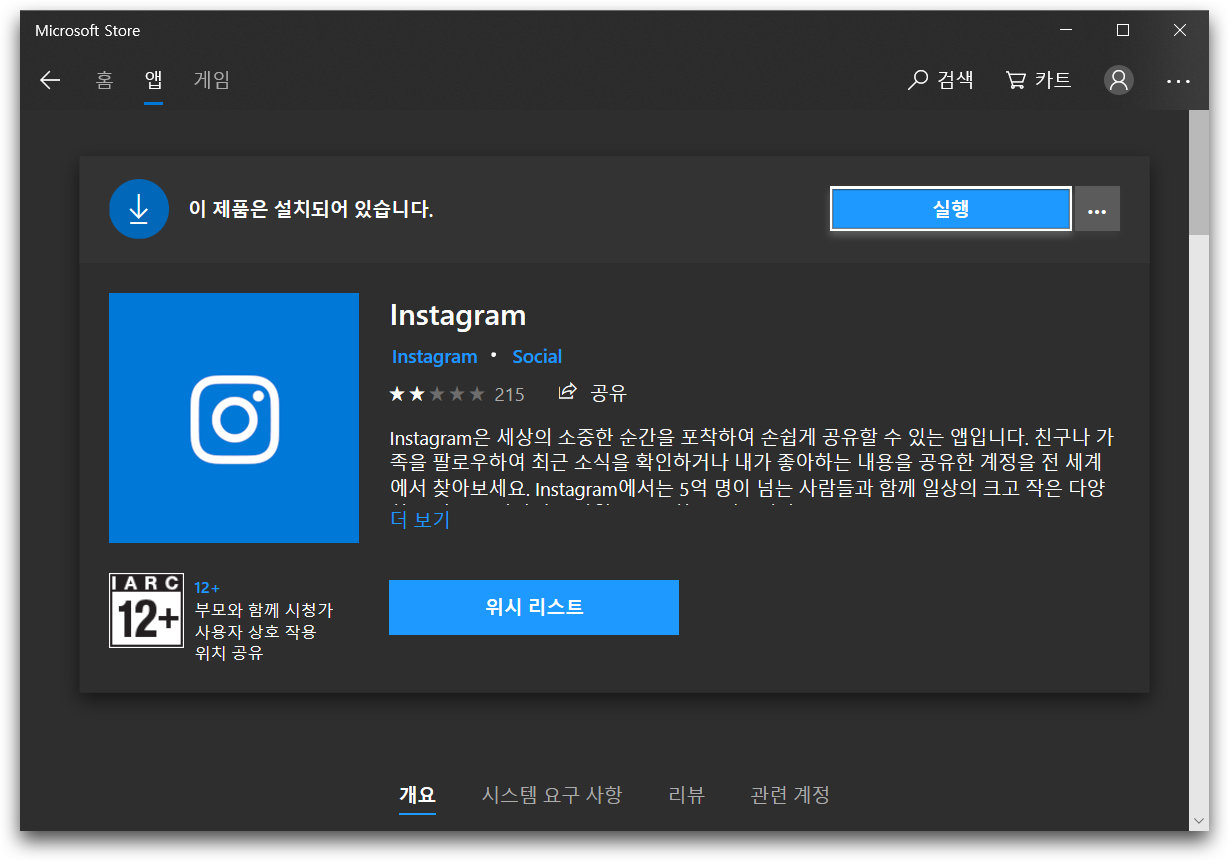Click the Instagram title text
Image resolution: width=1229 pixels, height=861 pixels.
click(x=458, y=315)
